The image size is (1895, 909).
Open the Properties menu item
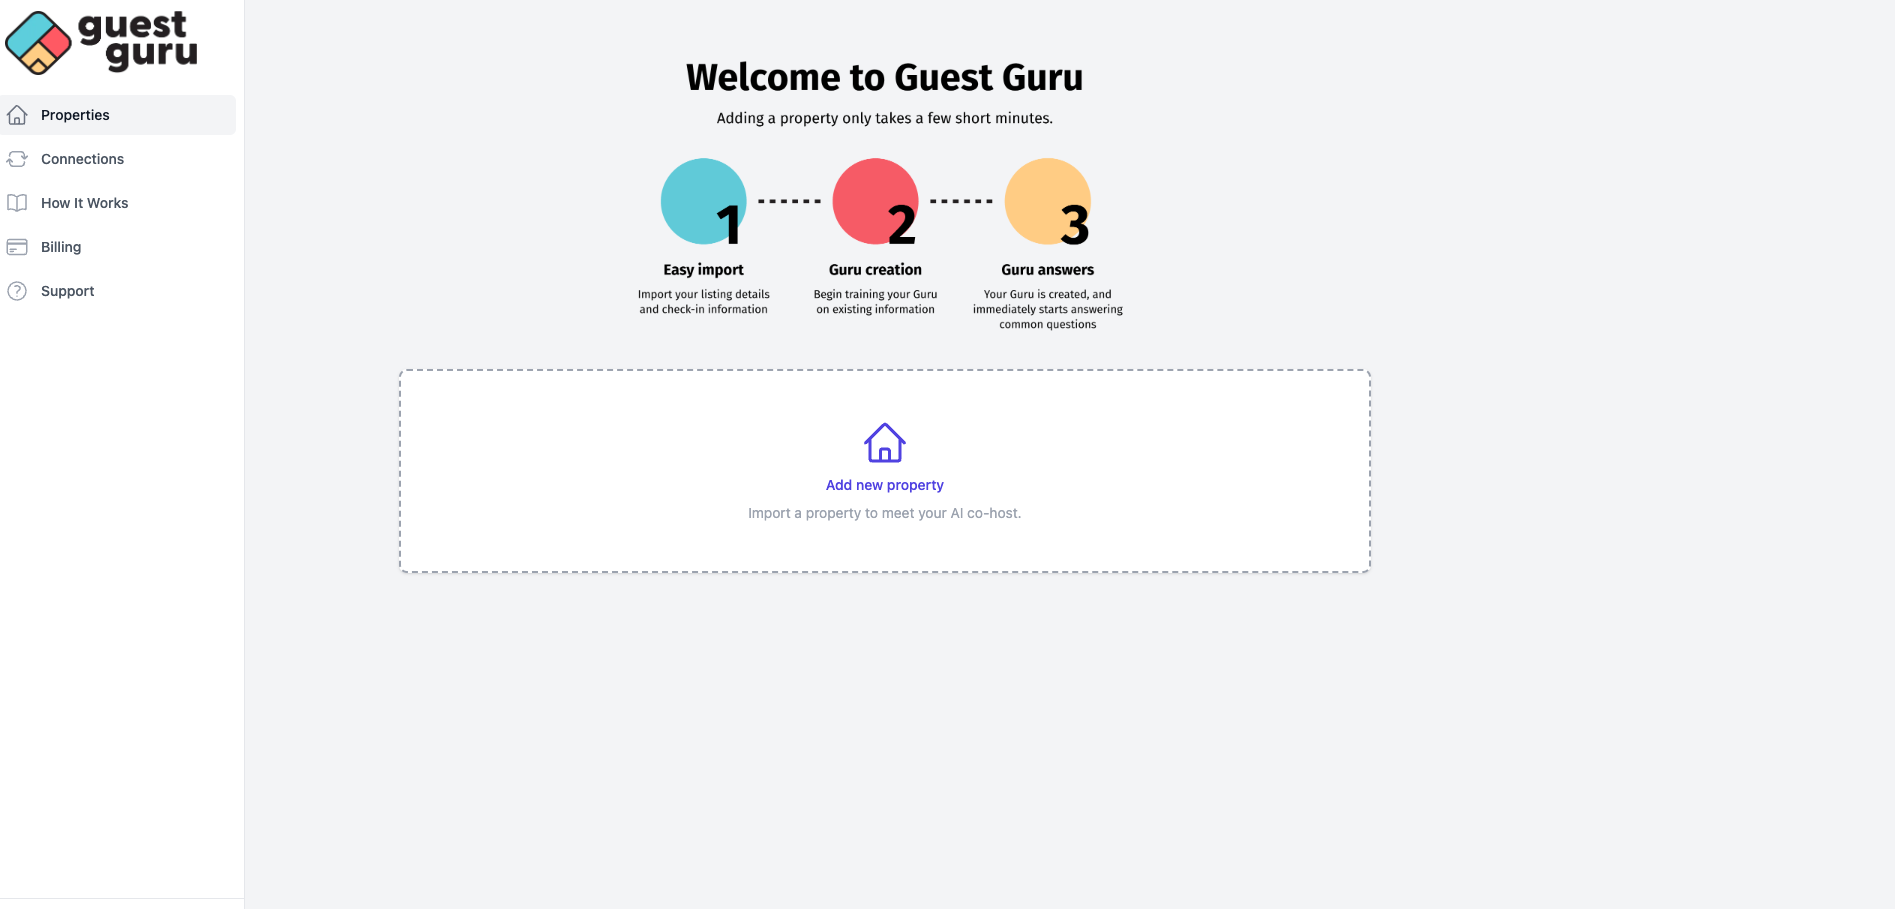pos(118,115)
